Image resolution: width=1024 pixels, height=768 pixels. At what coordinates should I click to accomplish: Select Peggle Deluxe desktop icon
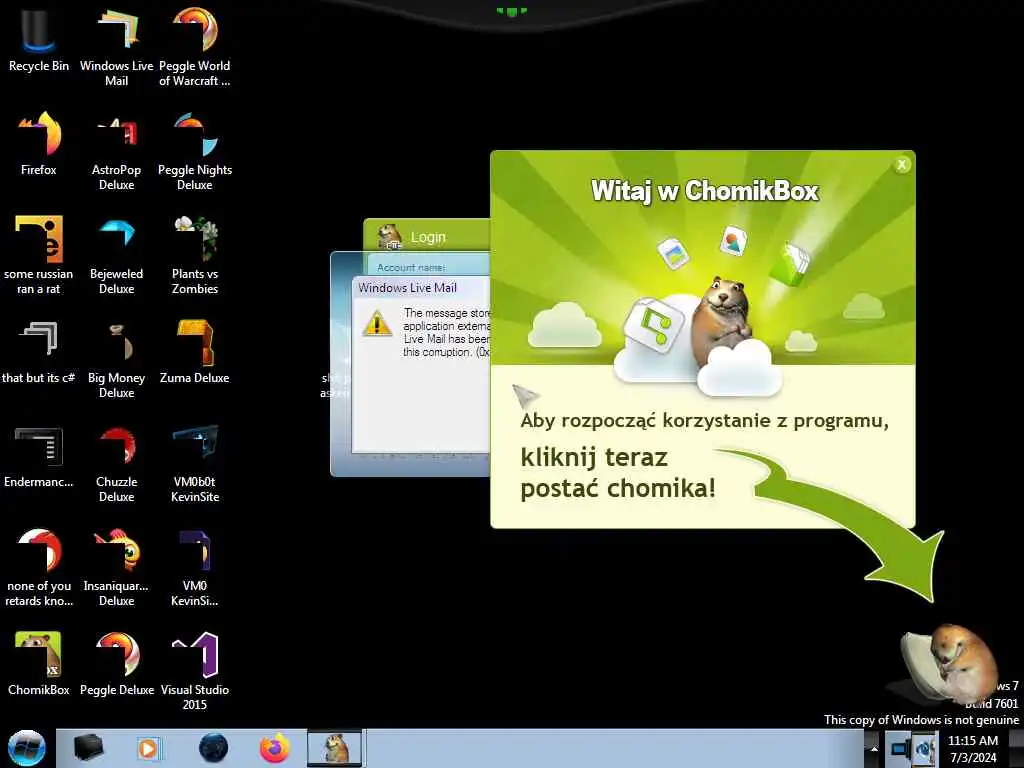[116, 663]
